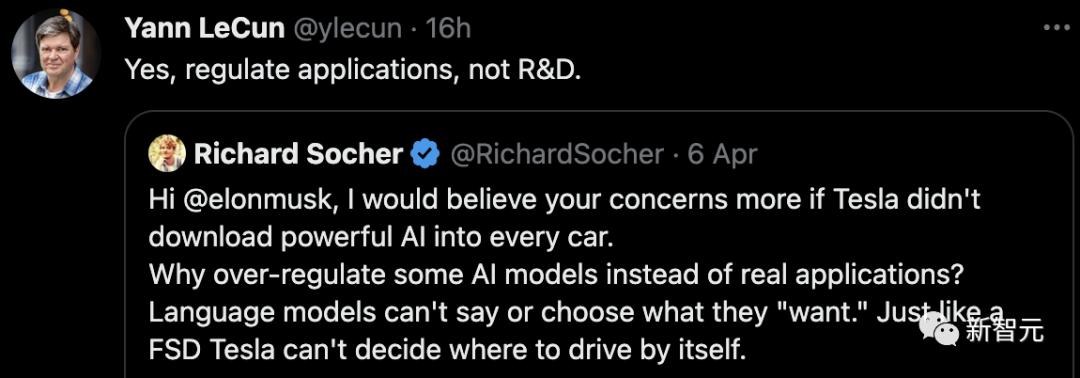The width and height of the screenshot is (1080, 378).
Task: Open Richard Socher's small avatar
Action: pyautogui.click(x=167, y=153)
